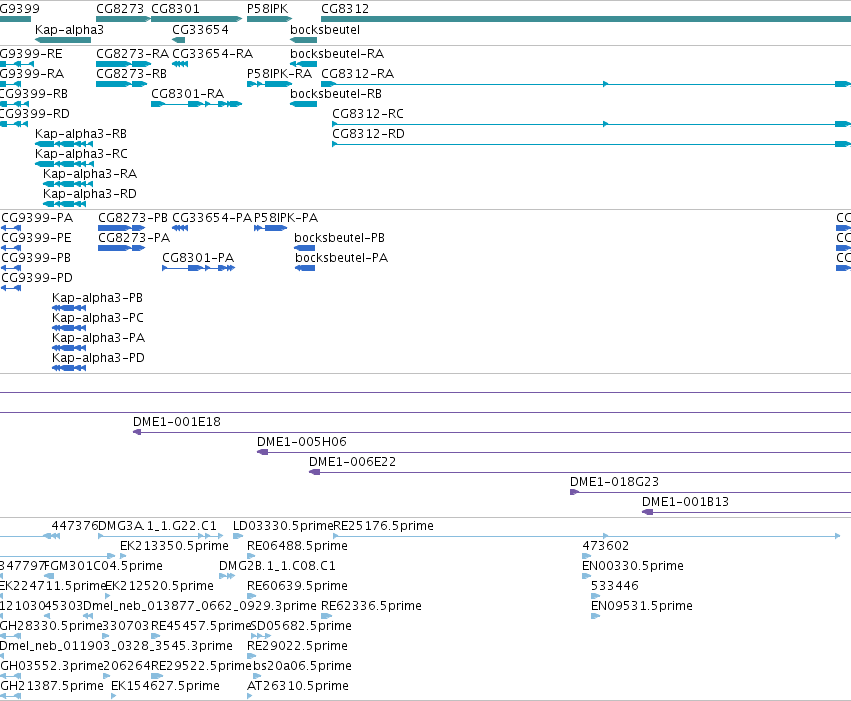Select EST DMG2B.1_1.C08.C1 label
851x701 pixels.
277,566
